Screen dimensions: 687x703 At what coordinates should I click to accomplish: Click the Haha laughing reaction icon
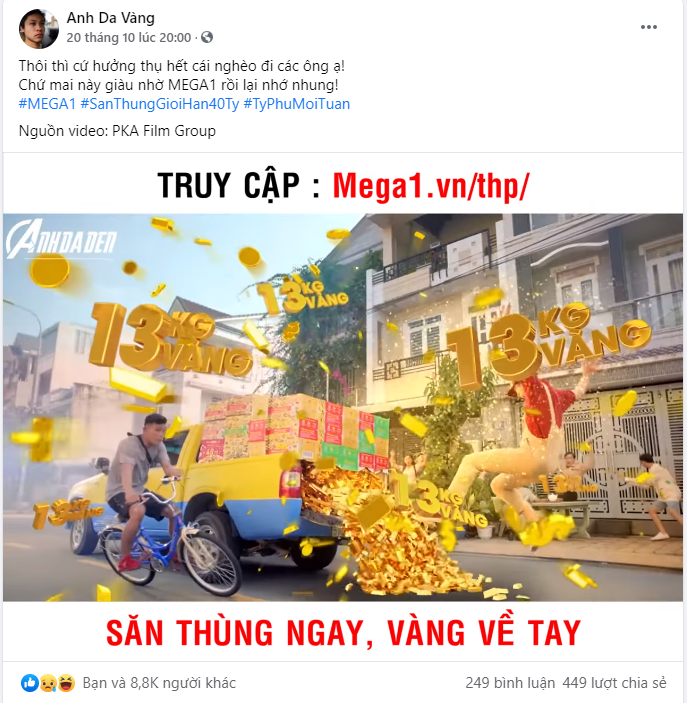[x=66, y=683]
